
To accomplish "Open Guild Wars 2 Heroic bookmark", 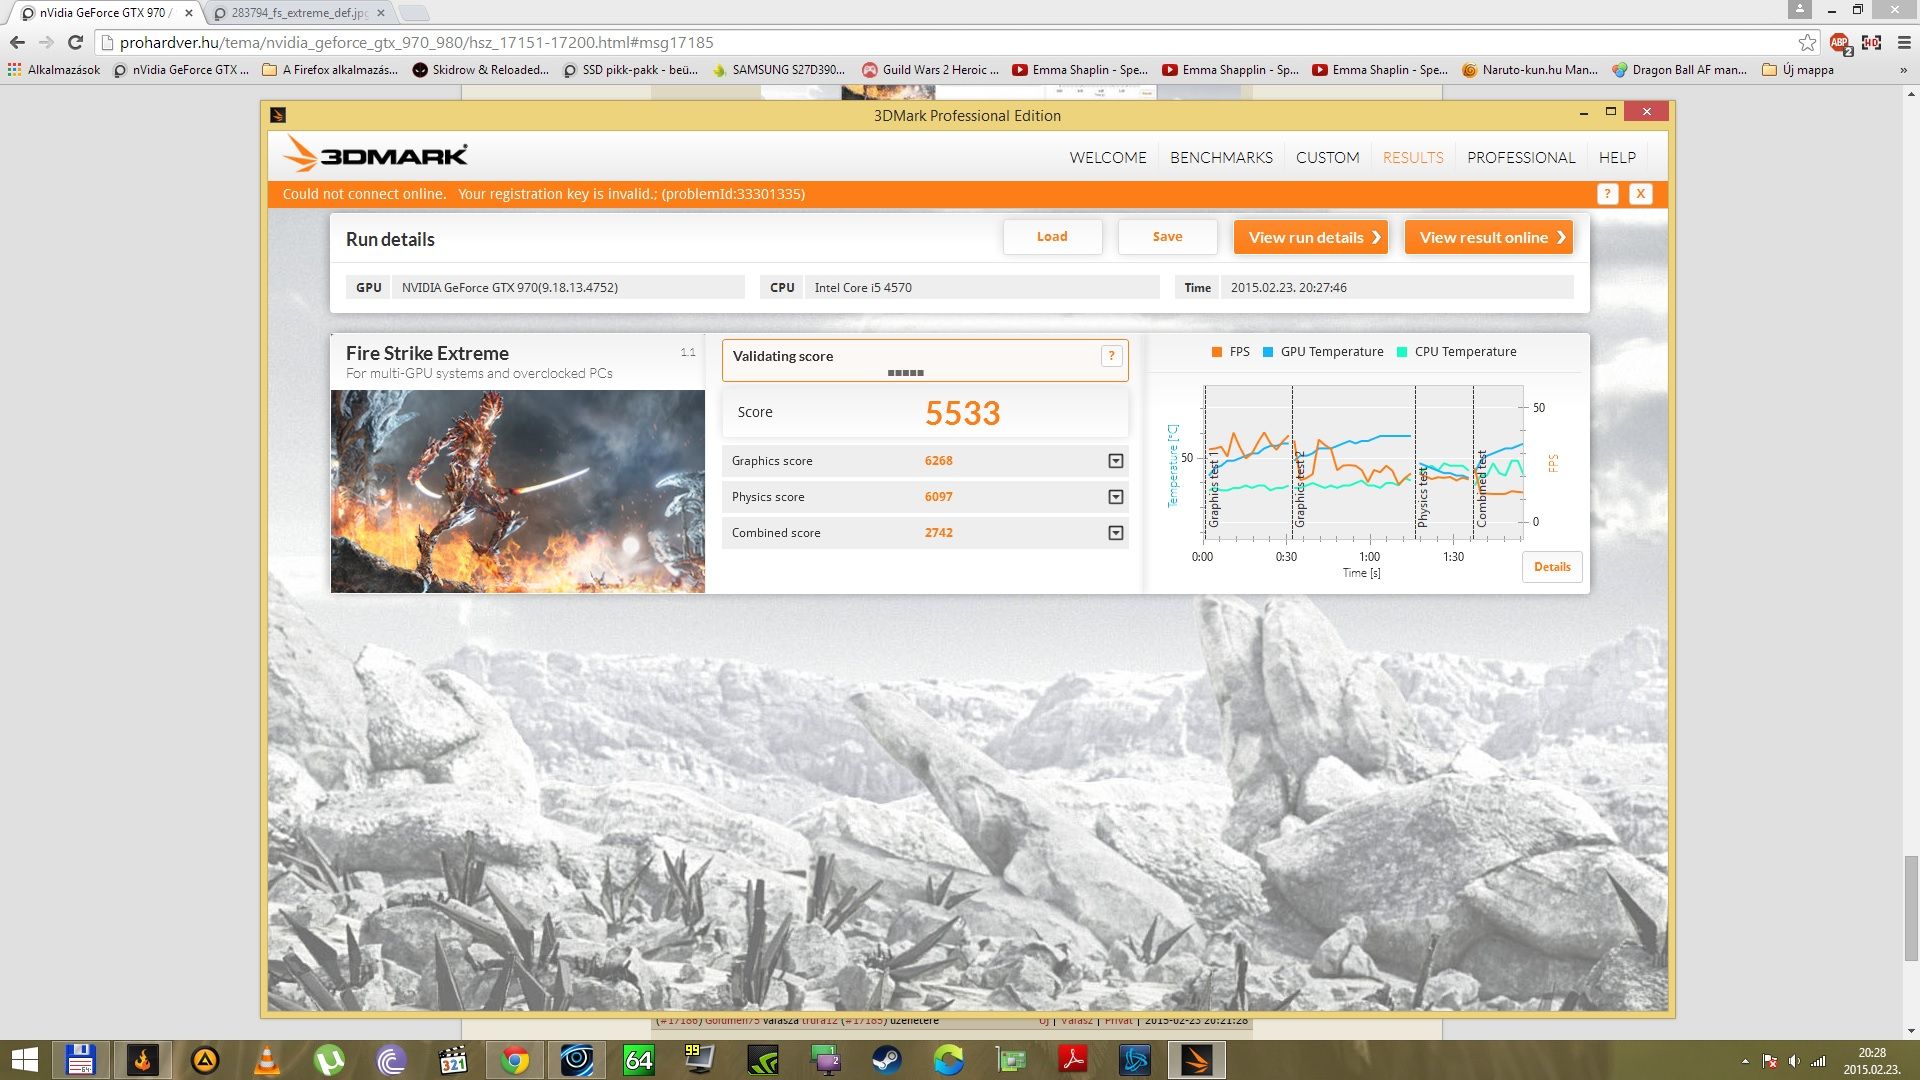I will coord(930,70).
